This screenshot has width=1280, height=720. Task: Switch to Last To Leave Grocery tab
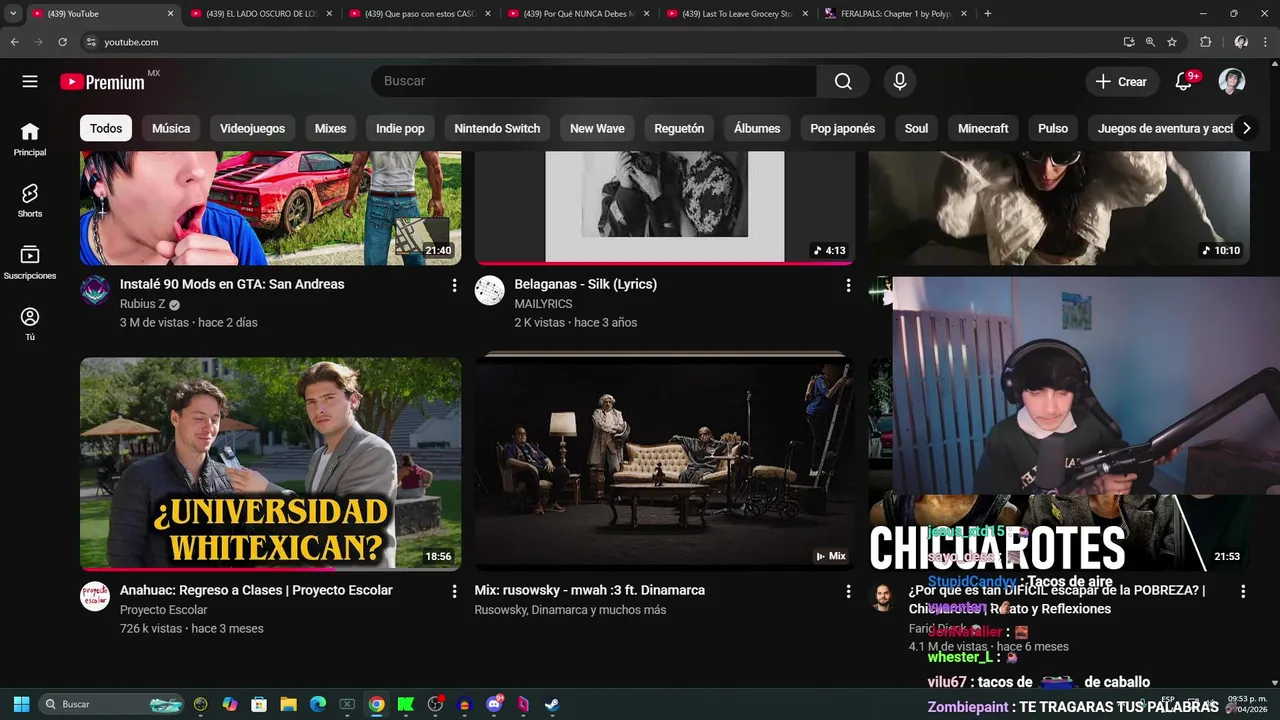[x=737, y=14]
